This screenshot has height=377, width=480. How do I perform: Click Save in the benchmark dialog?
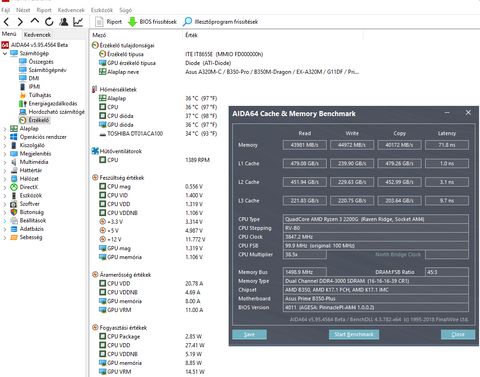[x=249, y=334]
